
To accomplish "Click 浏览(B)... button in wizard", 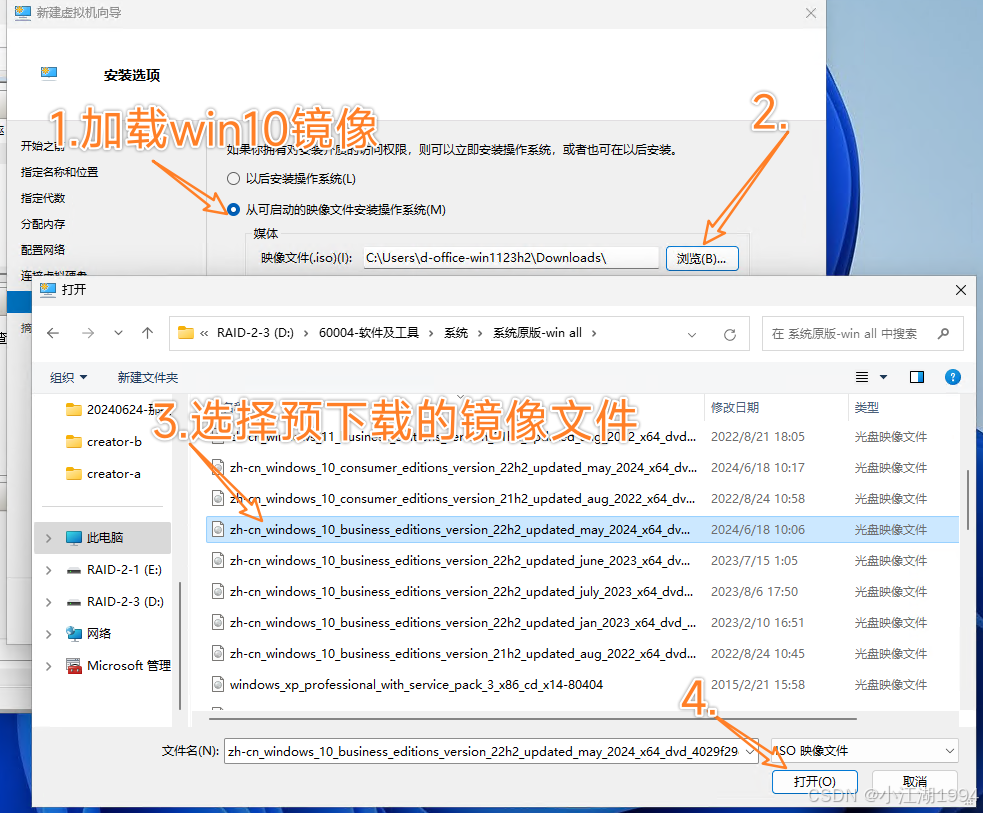I will pos(702,258).
